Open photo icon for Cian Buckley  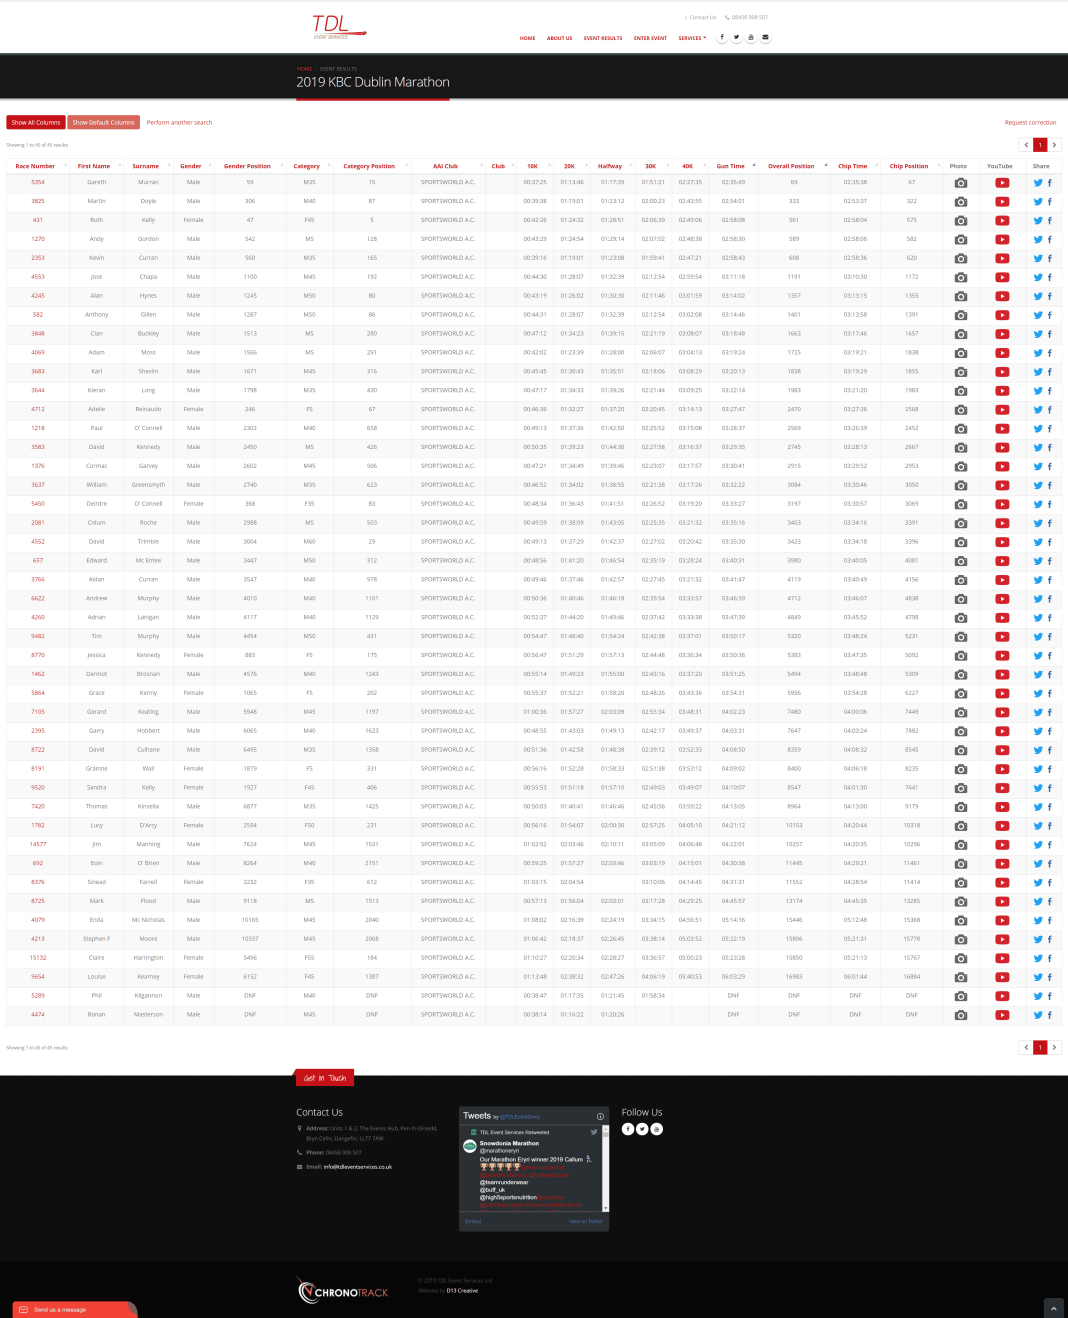960,335
